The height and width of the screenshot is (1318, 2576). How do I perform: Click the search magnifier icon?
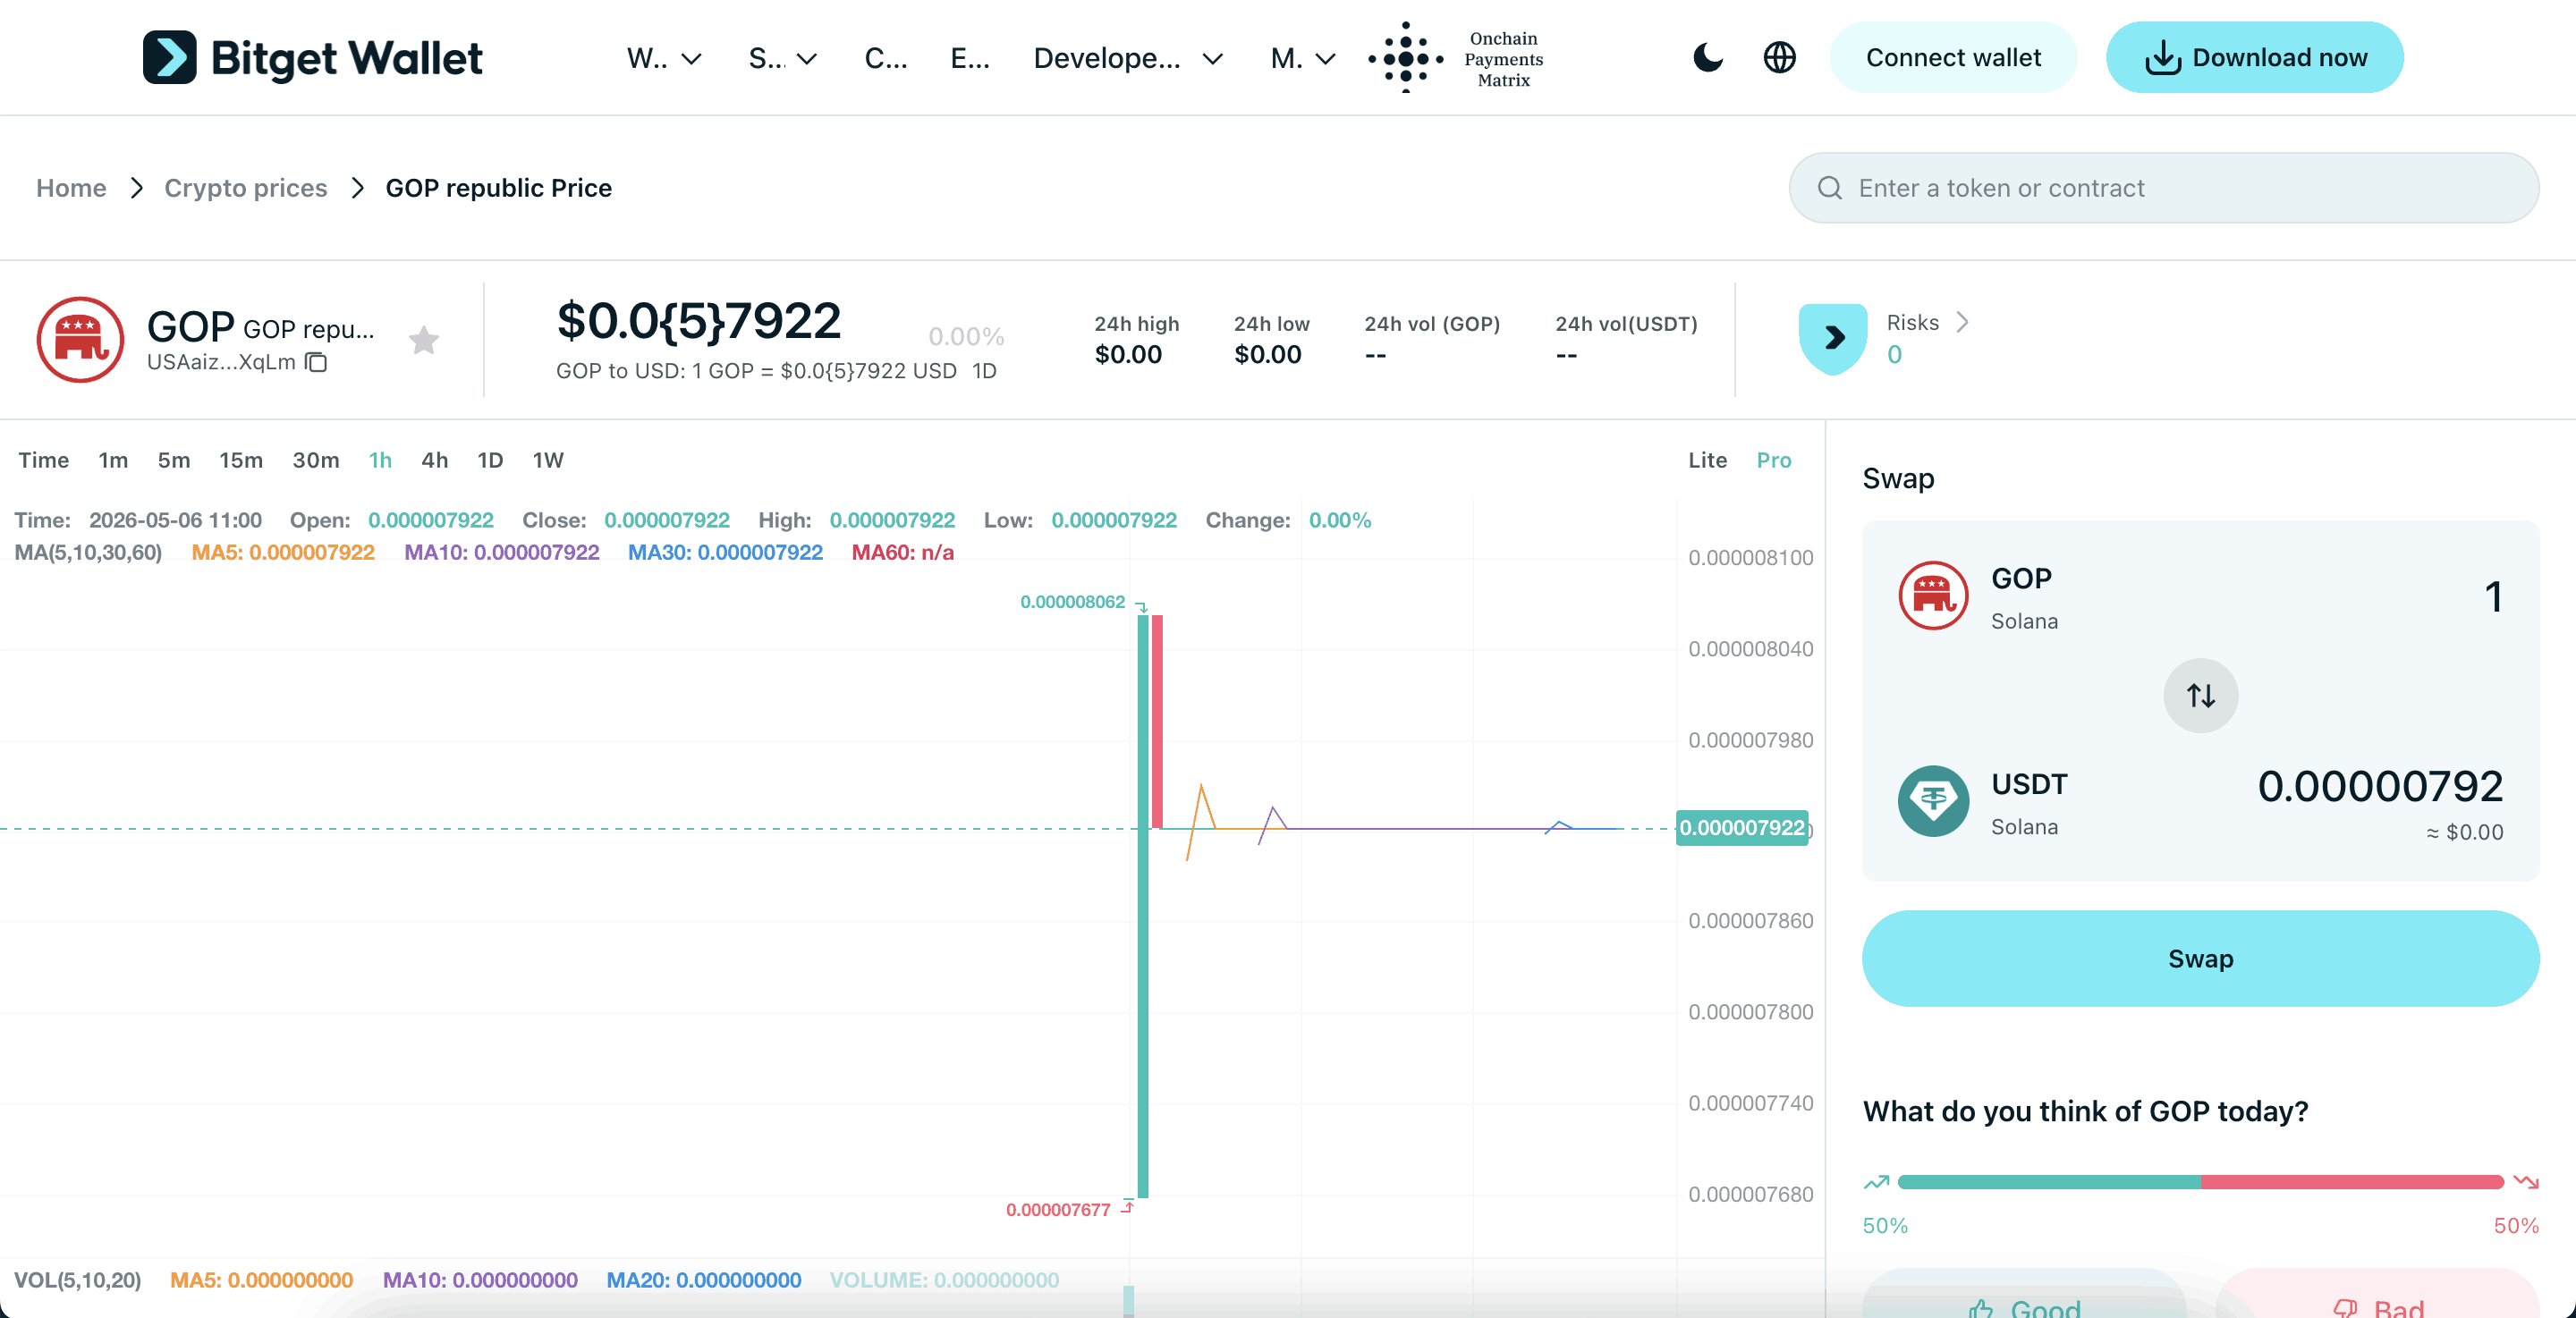(x=1830, y=188)
